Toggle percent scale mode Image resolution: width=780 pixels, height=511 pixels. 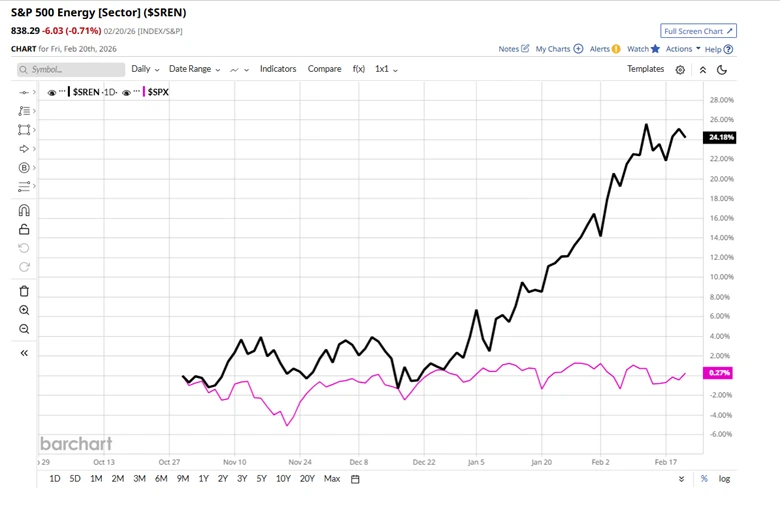pos(704,479)
